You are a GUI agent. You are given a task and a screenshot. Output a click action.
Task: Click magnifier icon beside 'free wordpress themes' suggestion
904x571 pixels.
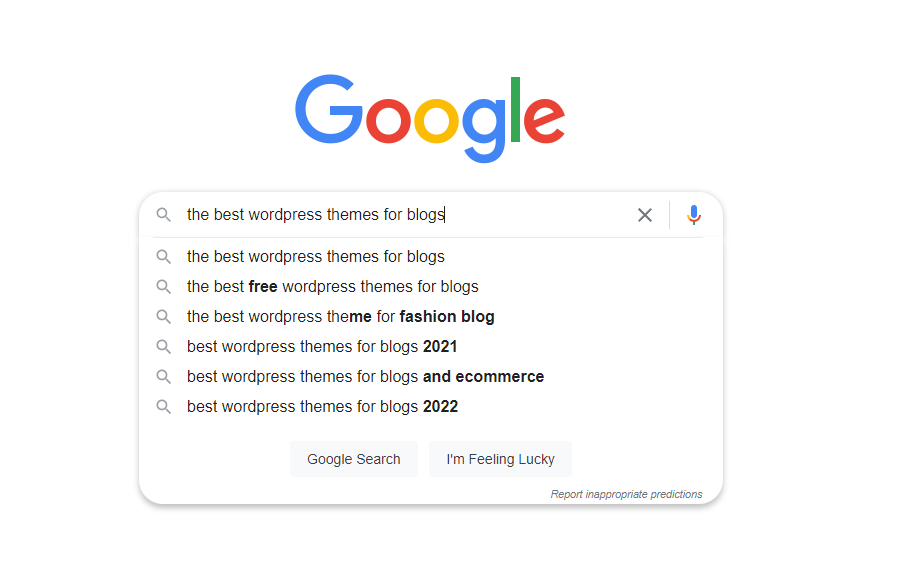coord(164,287)
